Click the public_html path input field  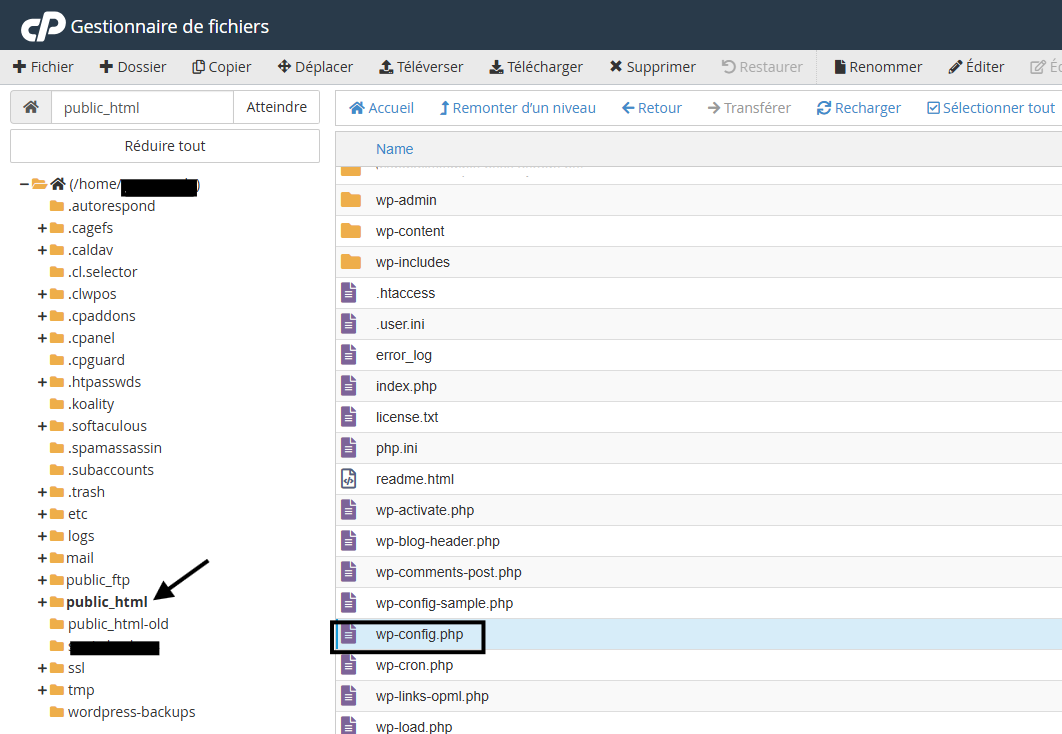(142, 107)
